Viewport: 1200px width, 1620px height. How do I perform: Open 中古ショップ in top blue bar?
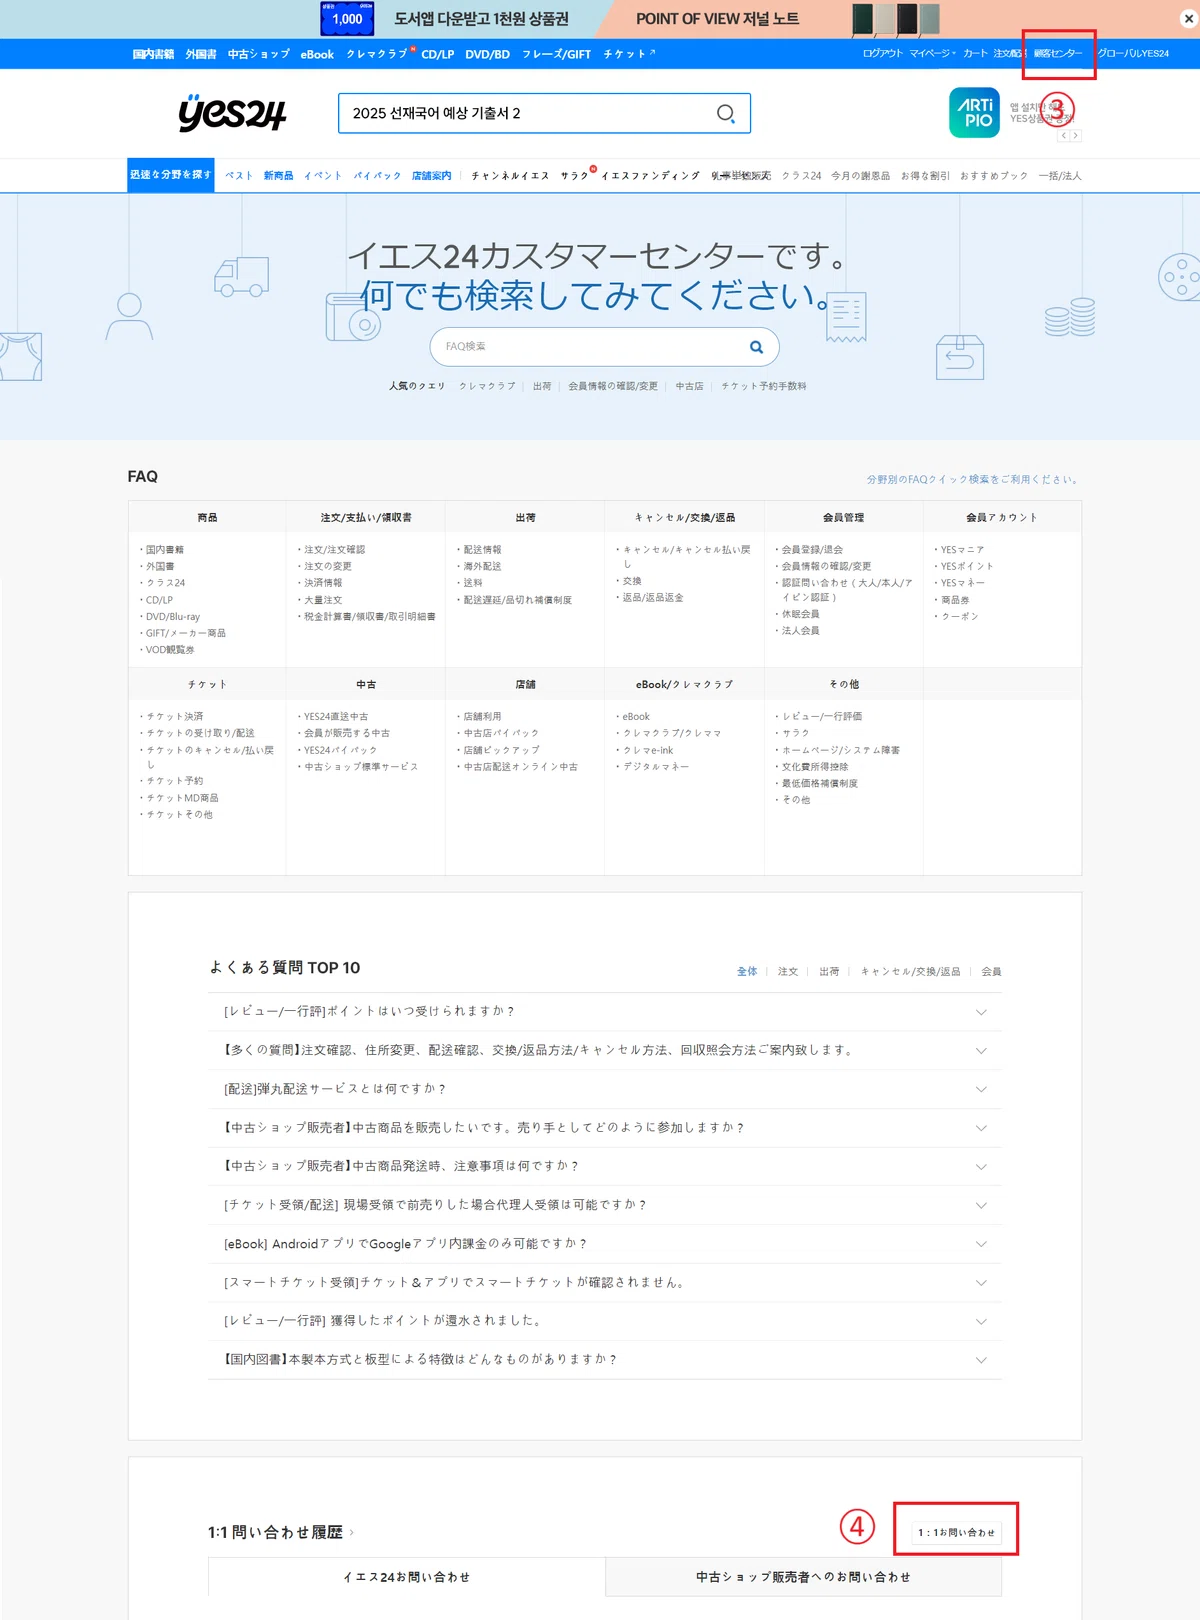click(x=258, y=54)
